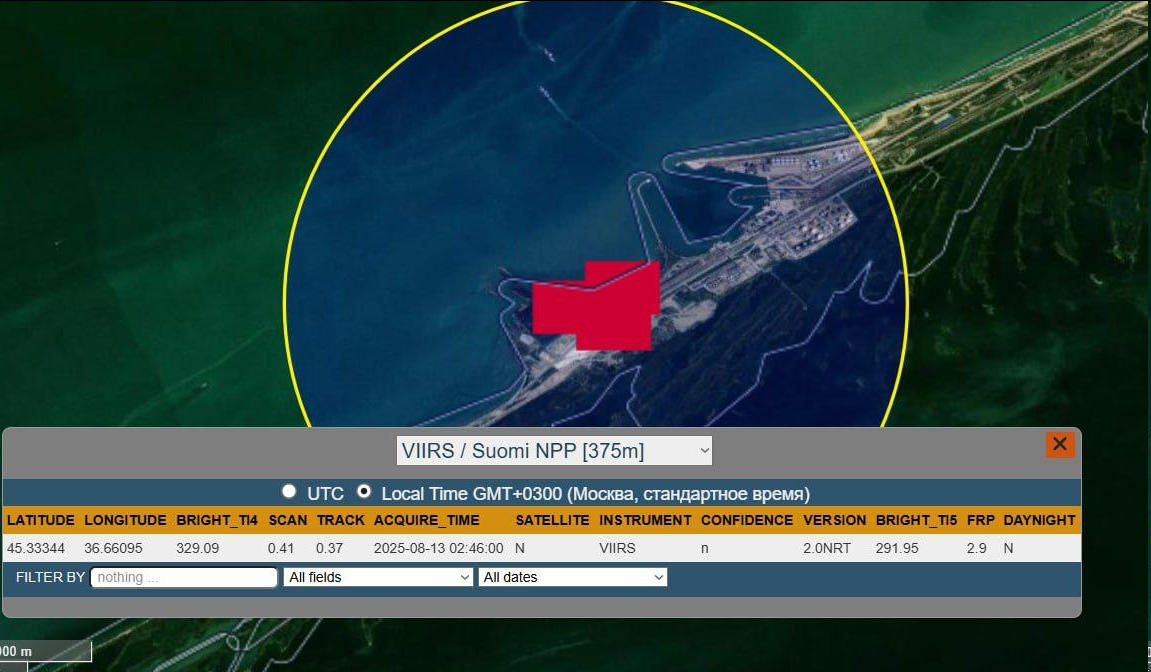The image size is (1151, 672).
Task: Open the VIIRS / Suomi NPP [375m] dropdown
Action: click(x=554, y=450)
